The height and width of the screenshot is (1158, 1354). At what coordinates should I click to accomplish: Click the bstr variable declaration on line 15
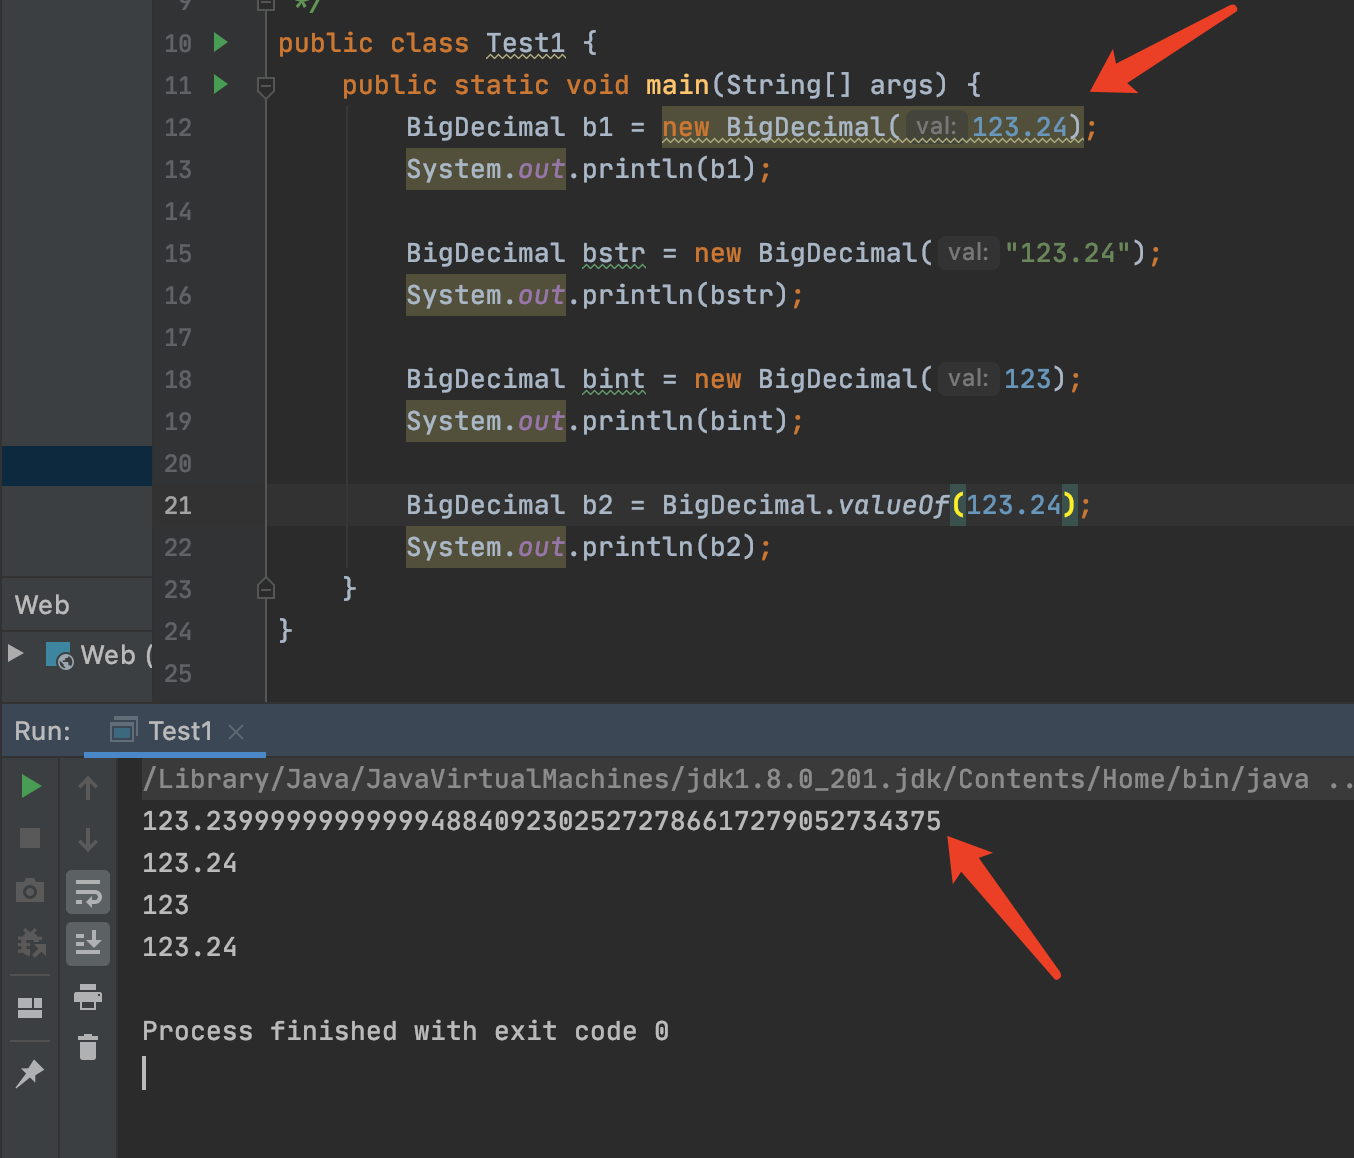[614, 253]
